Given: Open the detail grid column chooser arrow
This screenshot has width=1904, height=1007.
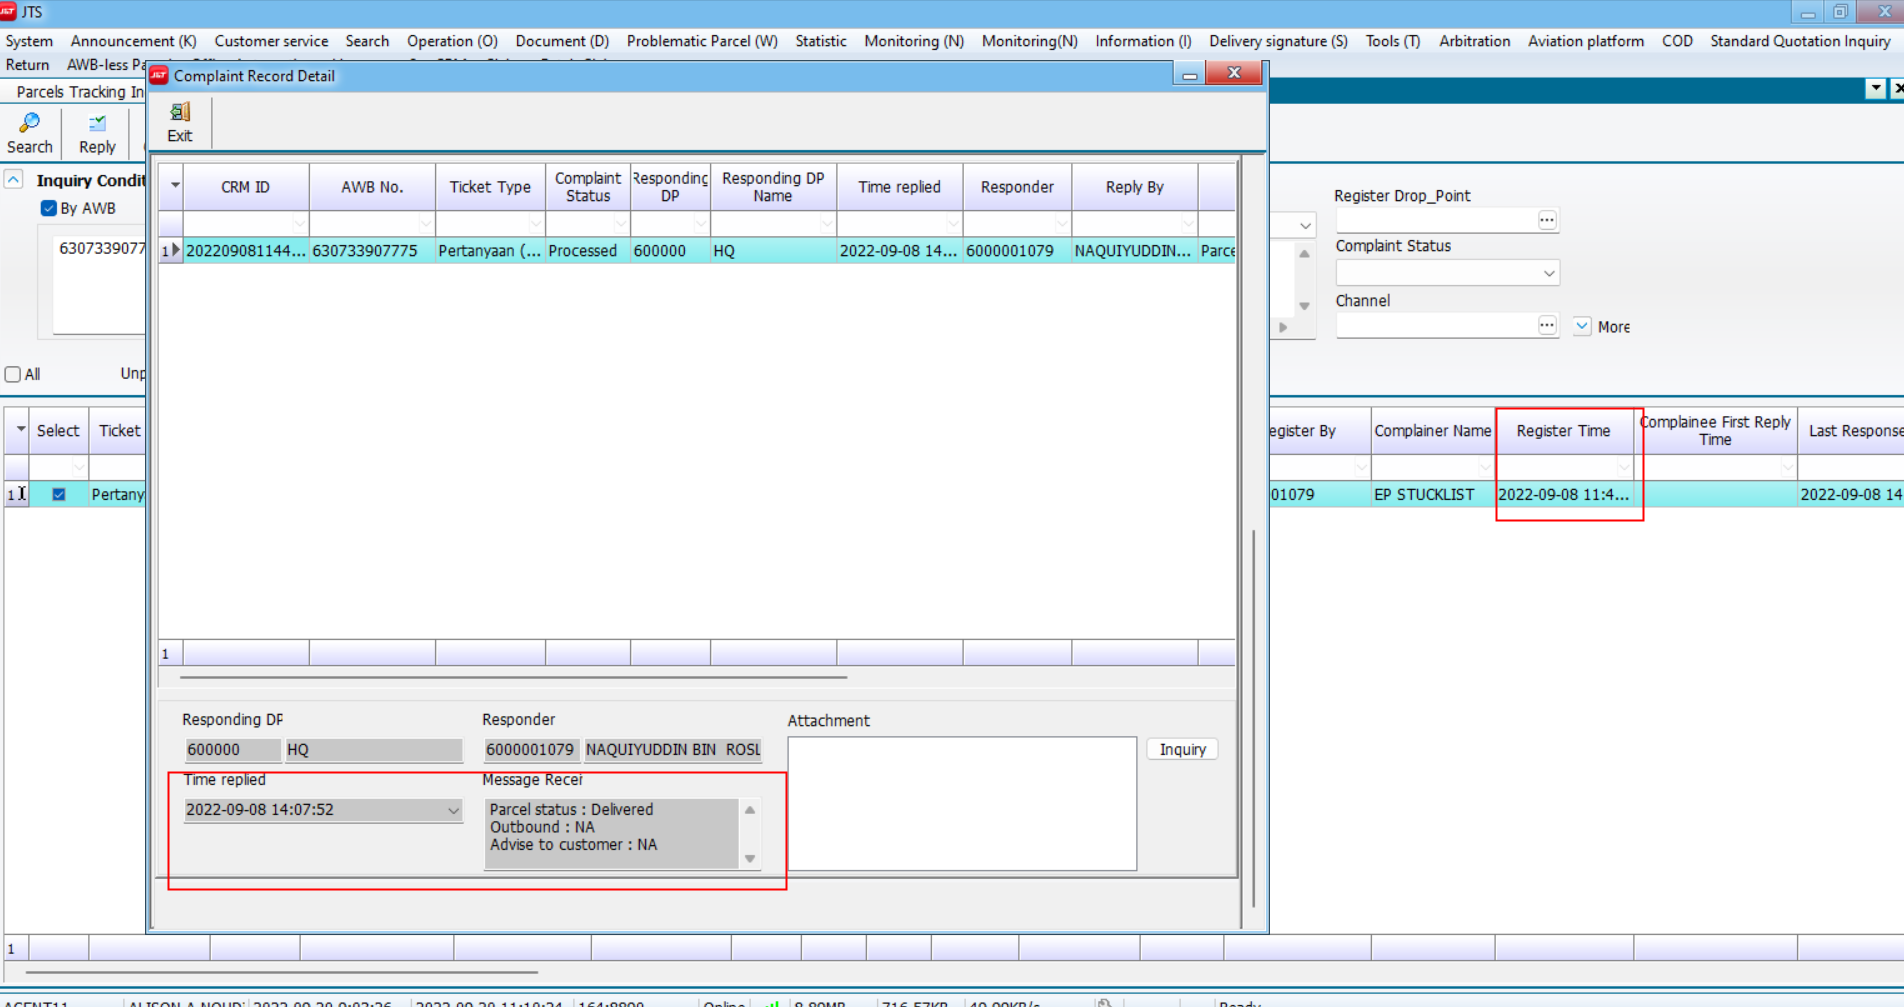Looking at the screenshot, I should 175,186.
